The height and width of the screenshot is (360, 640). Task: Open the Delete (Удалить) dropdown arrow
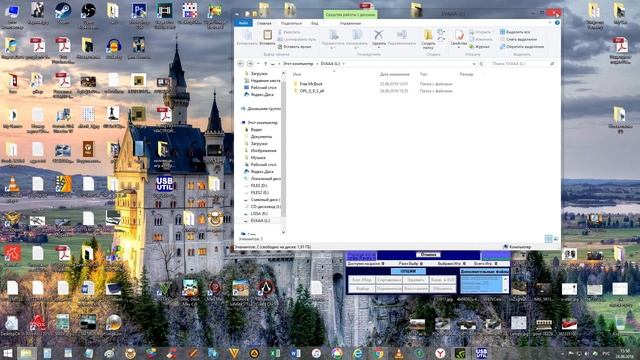coord(379,47)
